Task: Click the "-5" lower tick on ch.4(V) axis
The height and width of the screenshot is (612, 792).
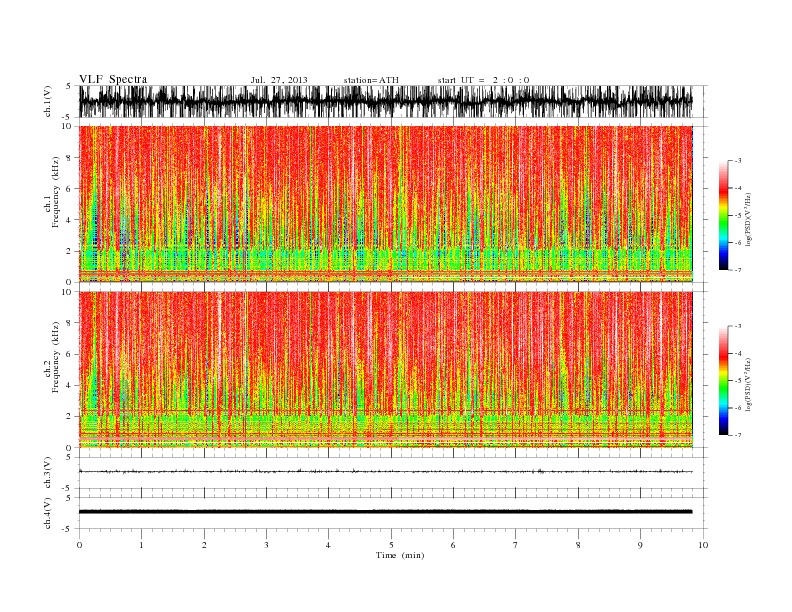Action: tap(68, 529)
